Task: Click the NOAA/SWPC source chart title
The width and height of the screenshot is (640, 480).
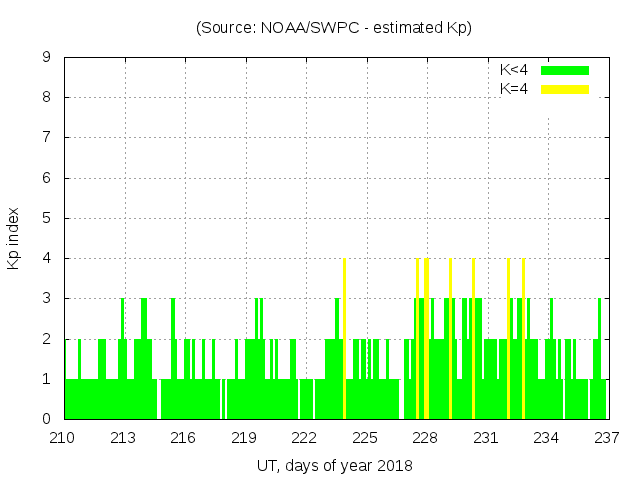Action: tap(333, 28)
